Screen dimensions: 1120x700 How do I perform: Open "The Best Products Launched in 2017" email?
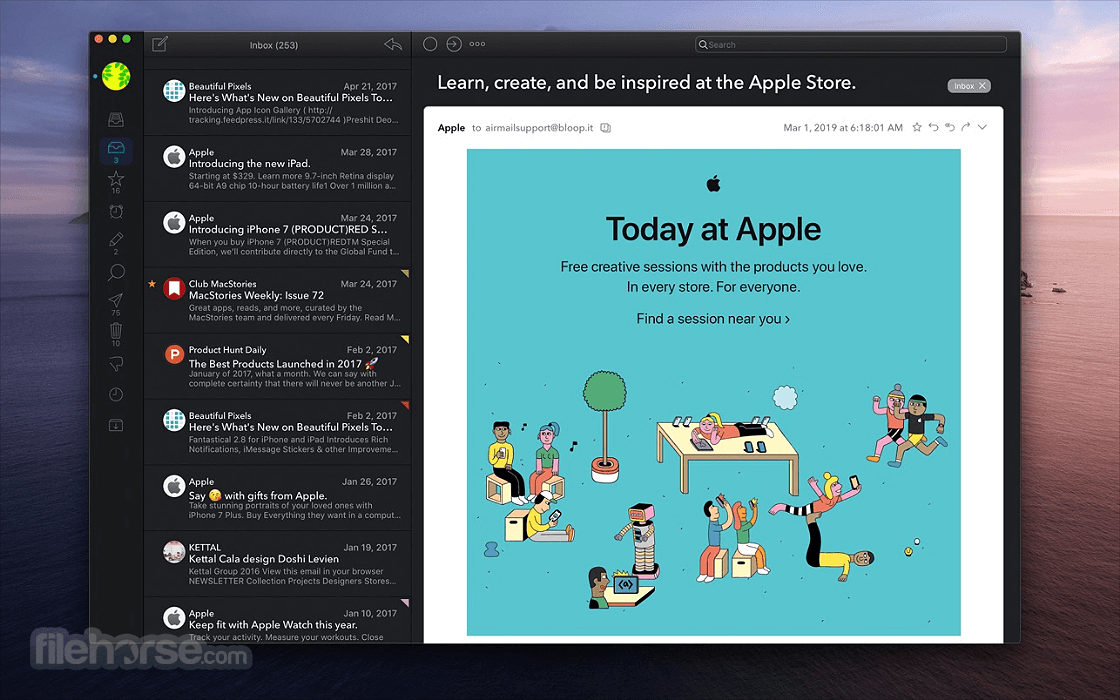point(278,366)
